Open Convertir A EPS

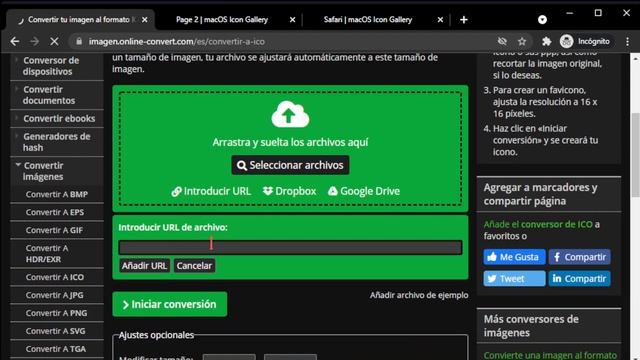tap(55, 212)
